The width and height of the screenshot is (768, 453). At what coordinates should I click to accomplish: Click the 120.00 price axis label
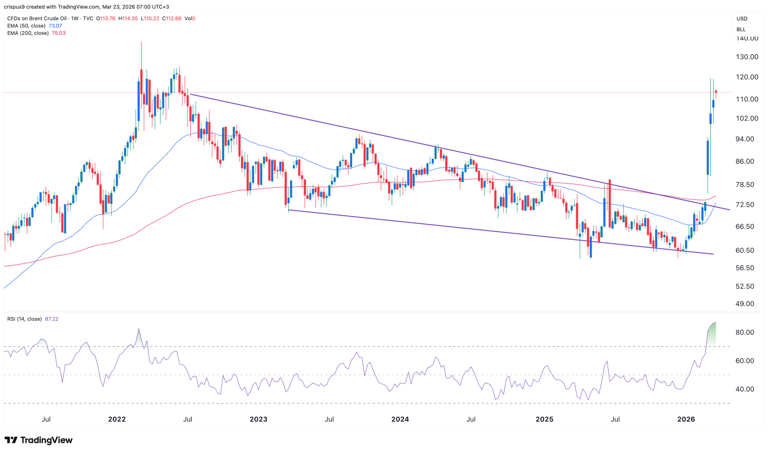pos(747,77)
